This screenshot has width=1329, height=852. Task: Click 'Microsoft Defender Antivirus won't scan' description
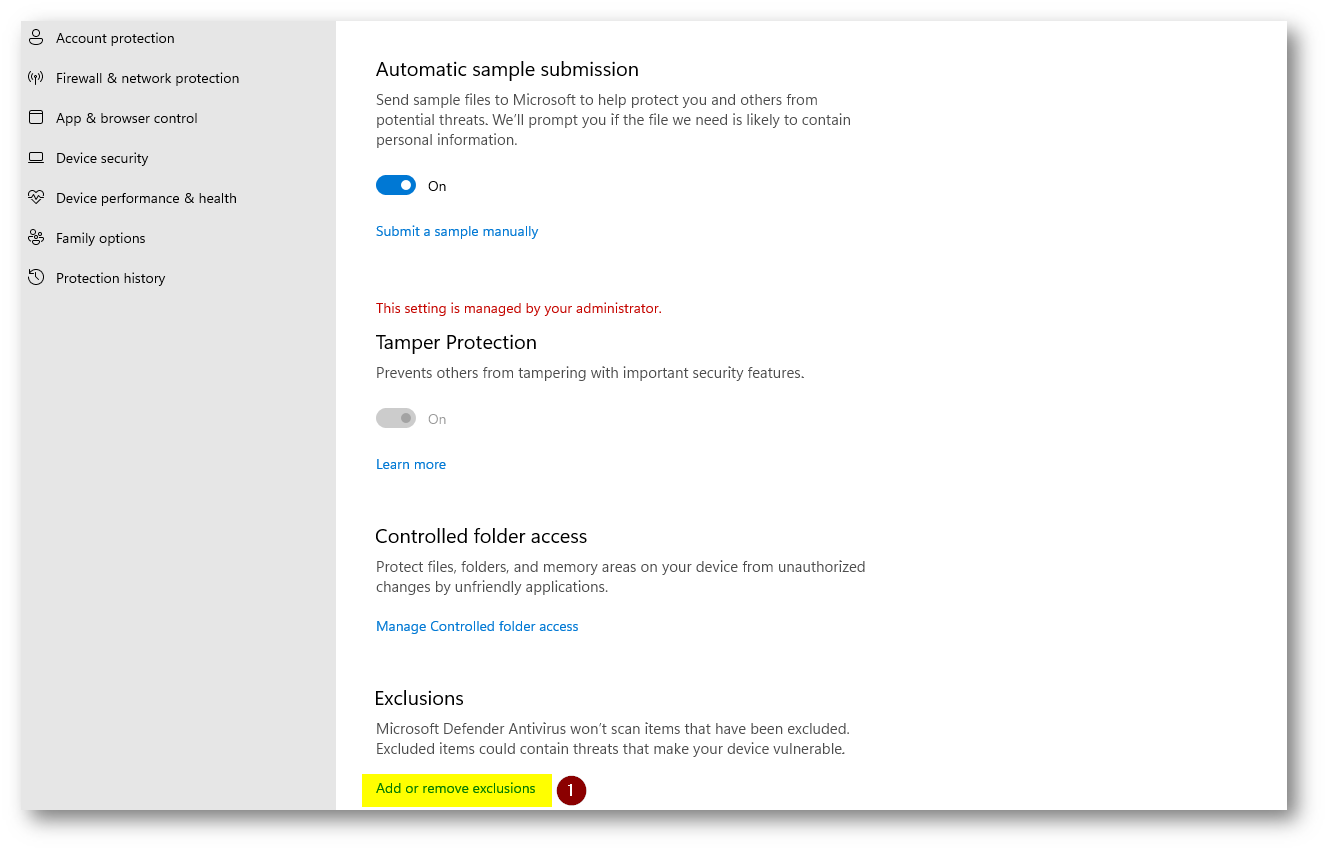(613, 739)
